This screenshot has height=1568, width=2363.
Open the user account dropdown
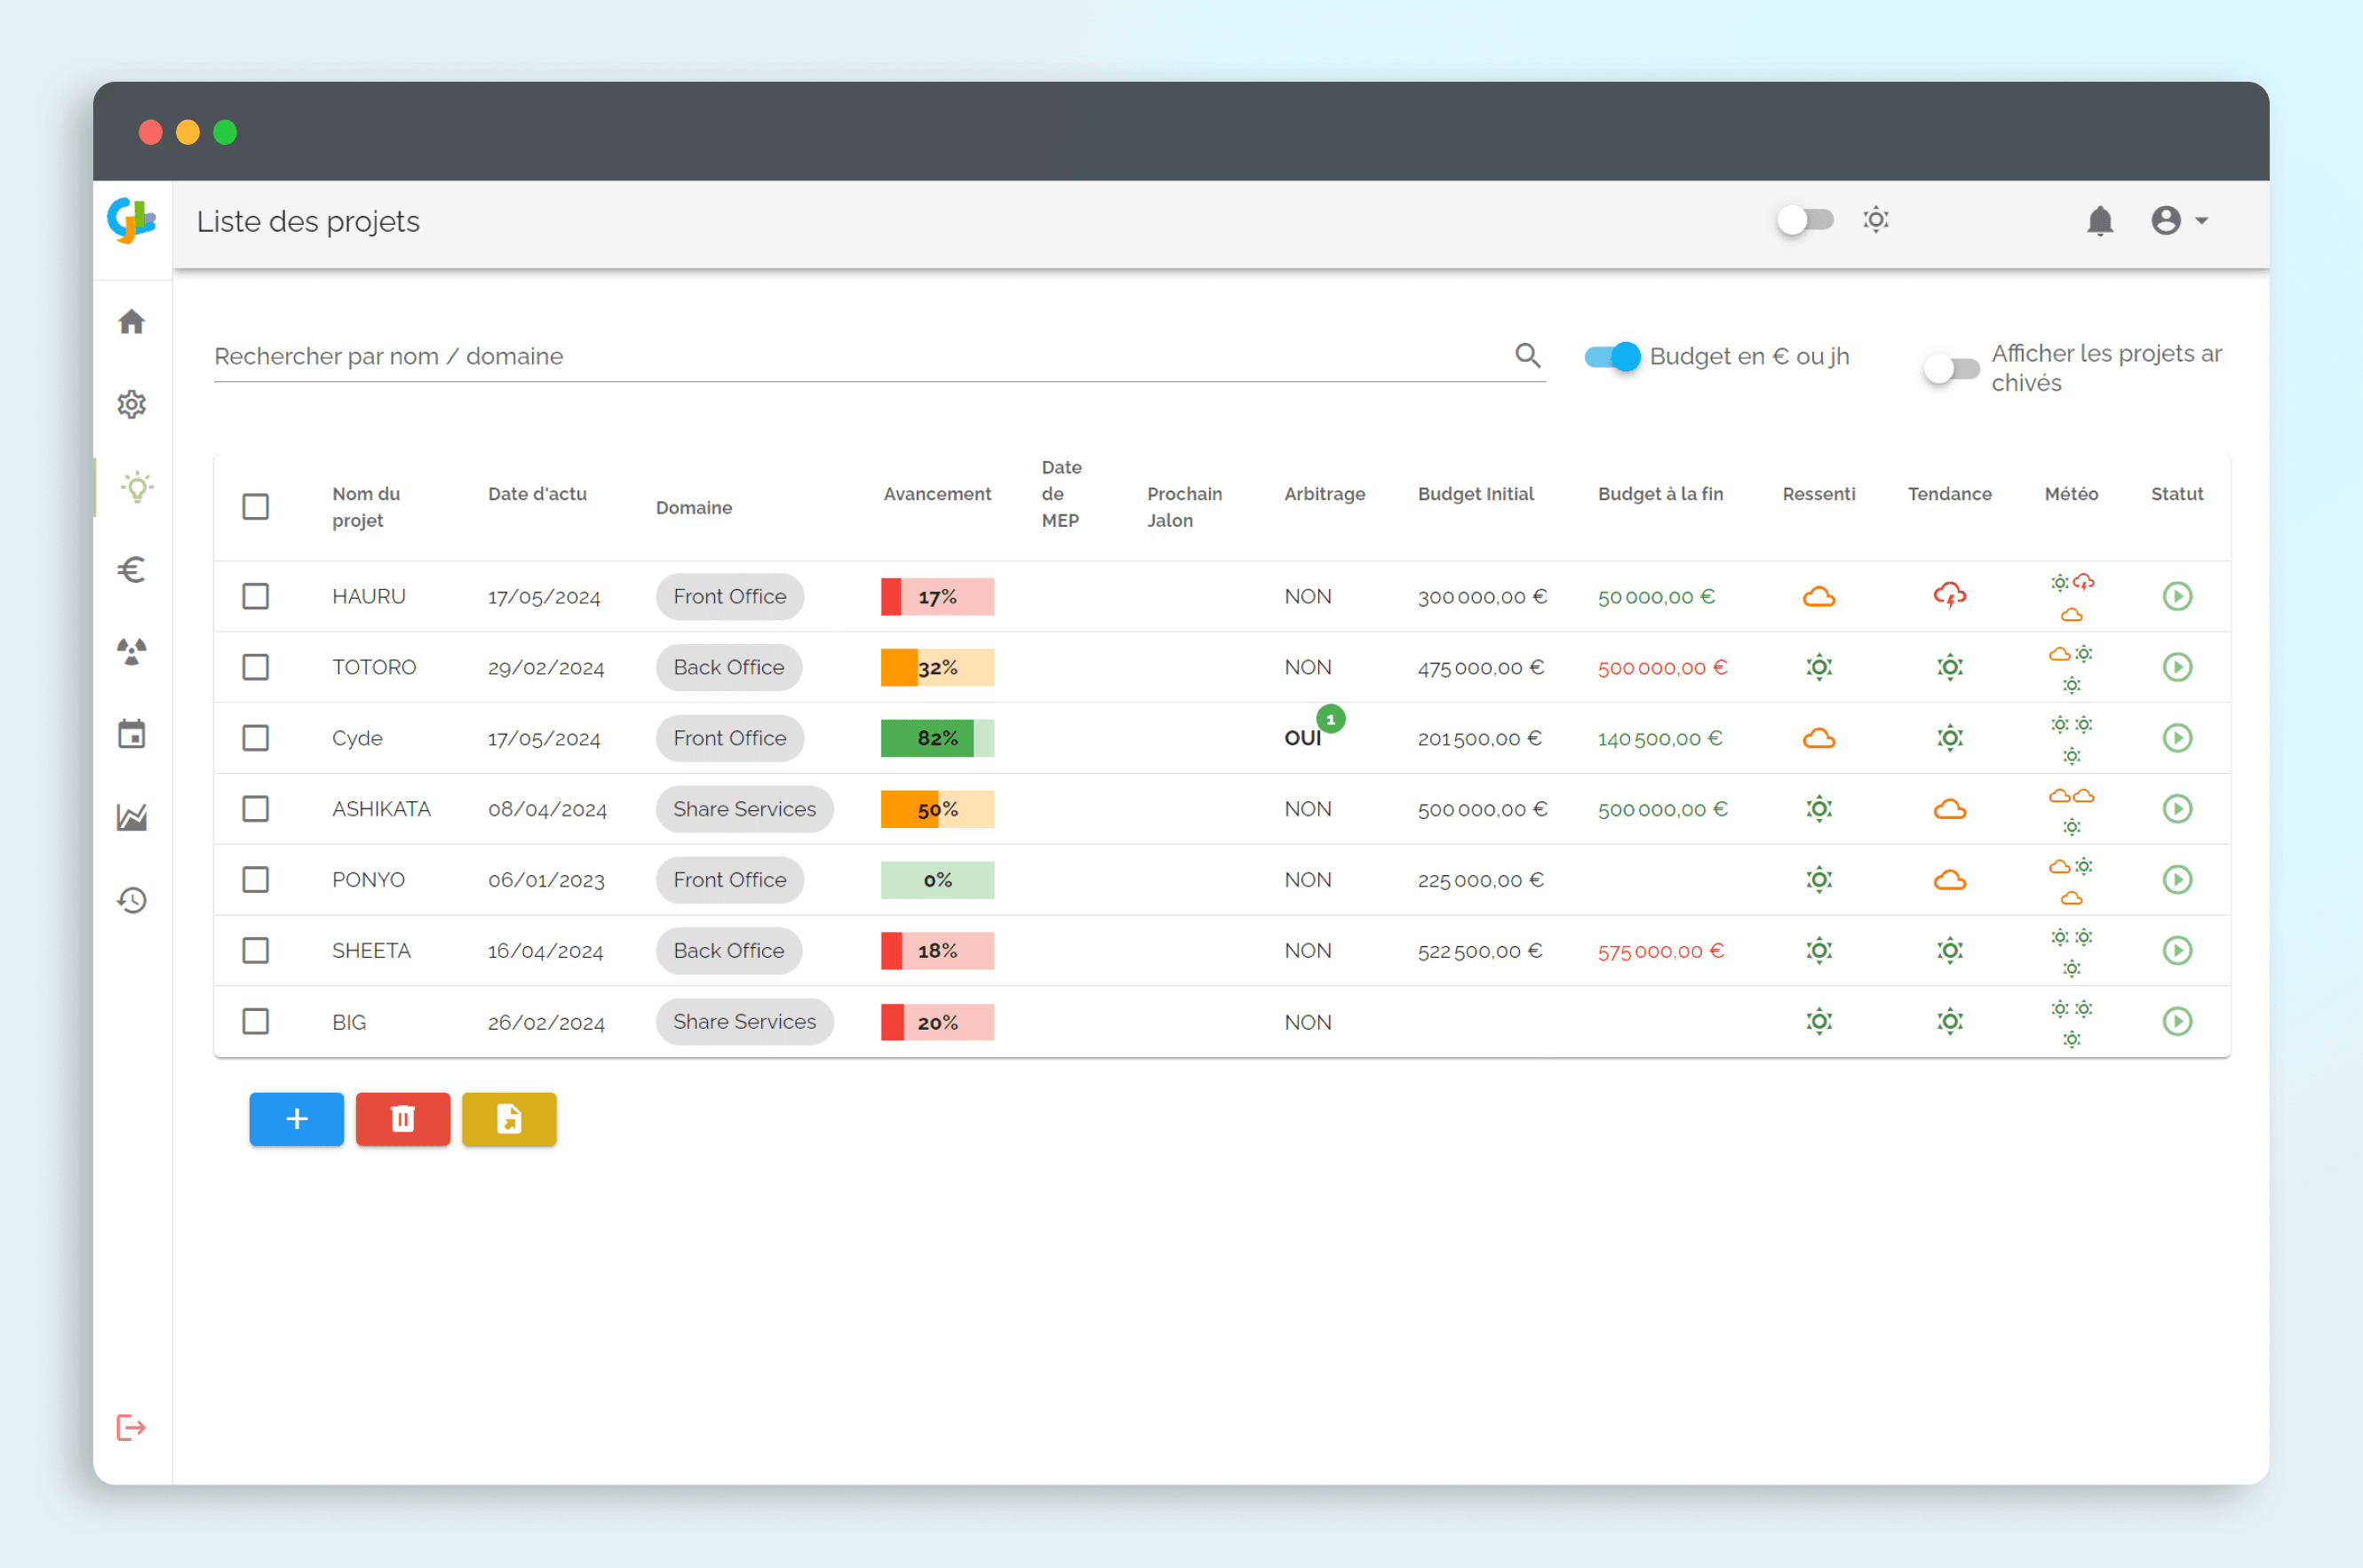[2180, 220]
